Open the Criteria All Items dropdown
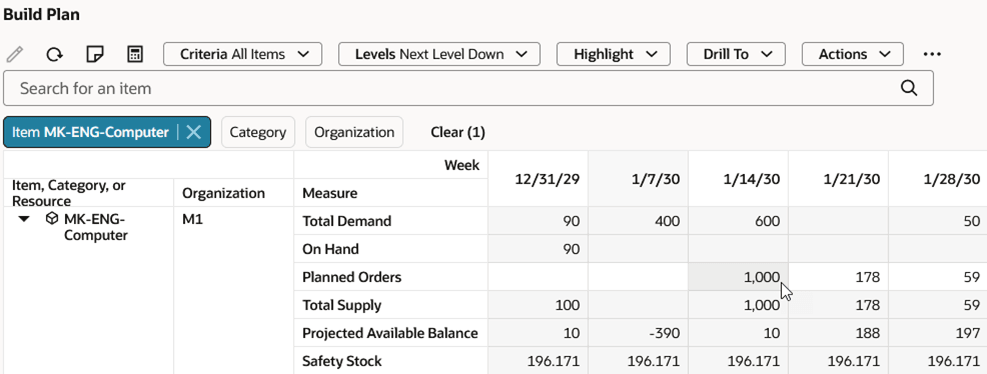Viewport: 987px width, 374px height. point(242,54)
